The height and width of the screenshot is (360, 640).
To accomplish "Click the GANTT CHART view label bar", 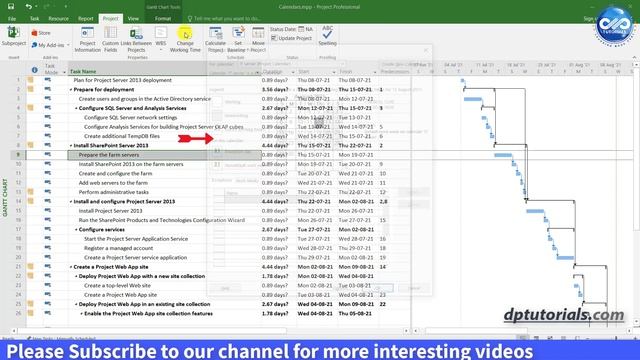I will 5,197.
